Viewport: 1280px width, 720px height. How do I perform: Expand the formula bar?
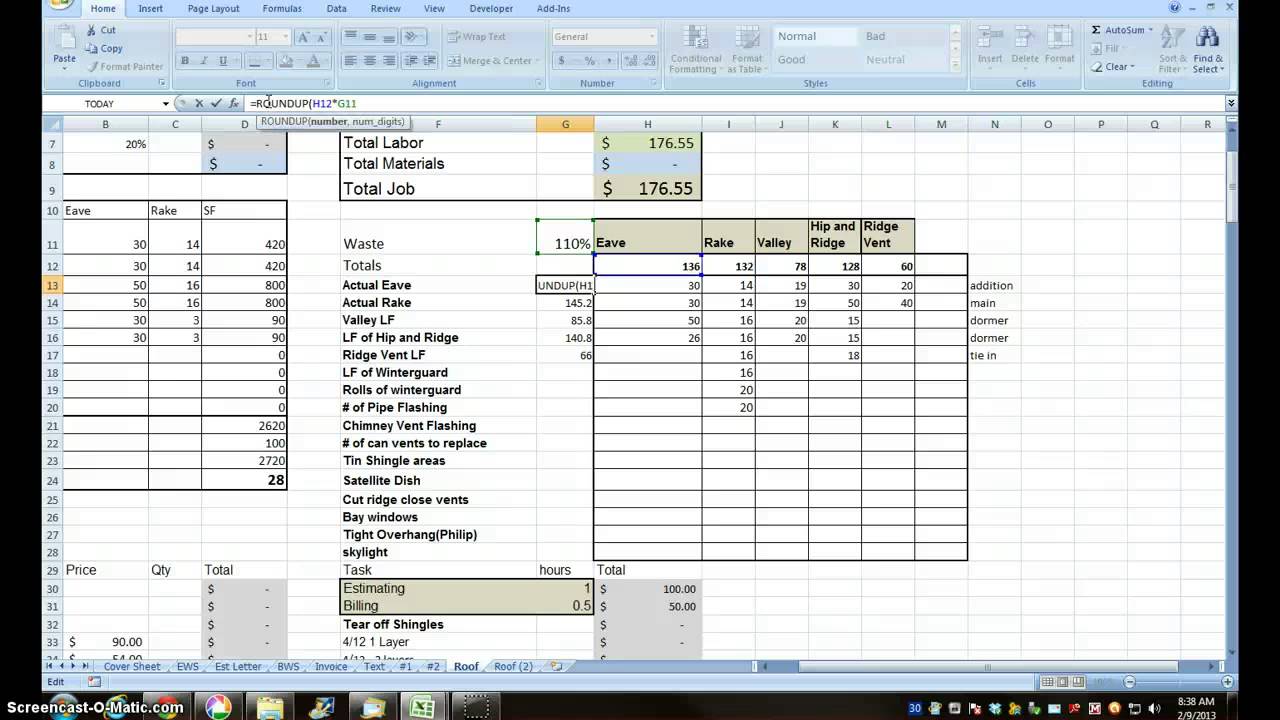coord(1231,103)
